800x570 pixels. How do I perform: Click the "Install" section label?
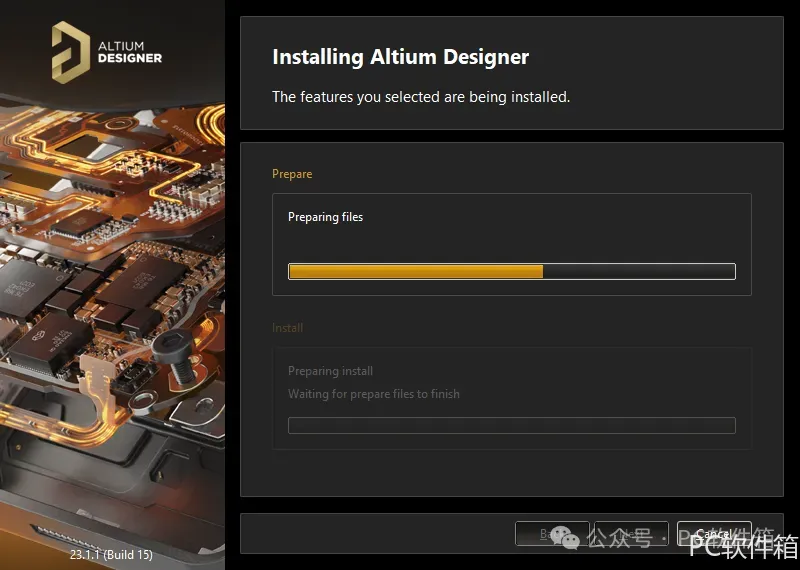[287, 328]
